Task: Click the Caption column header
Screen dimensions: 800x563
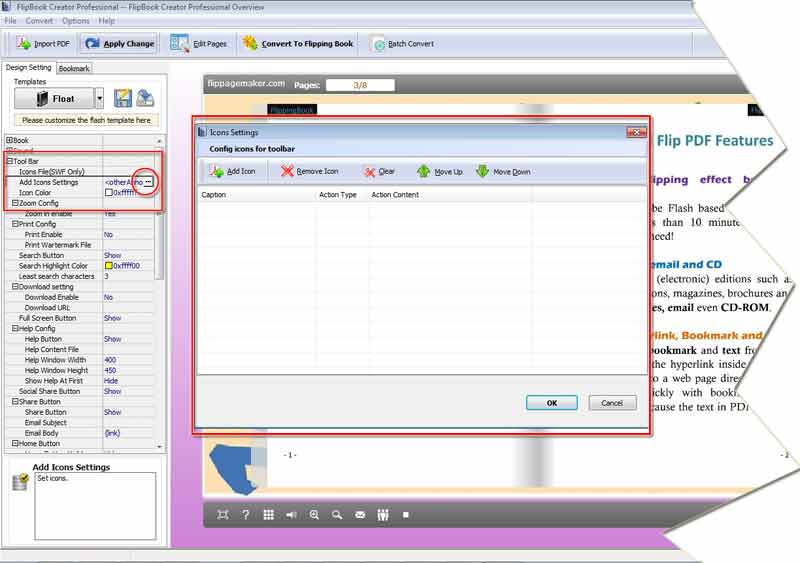Action: coord(257,194)
